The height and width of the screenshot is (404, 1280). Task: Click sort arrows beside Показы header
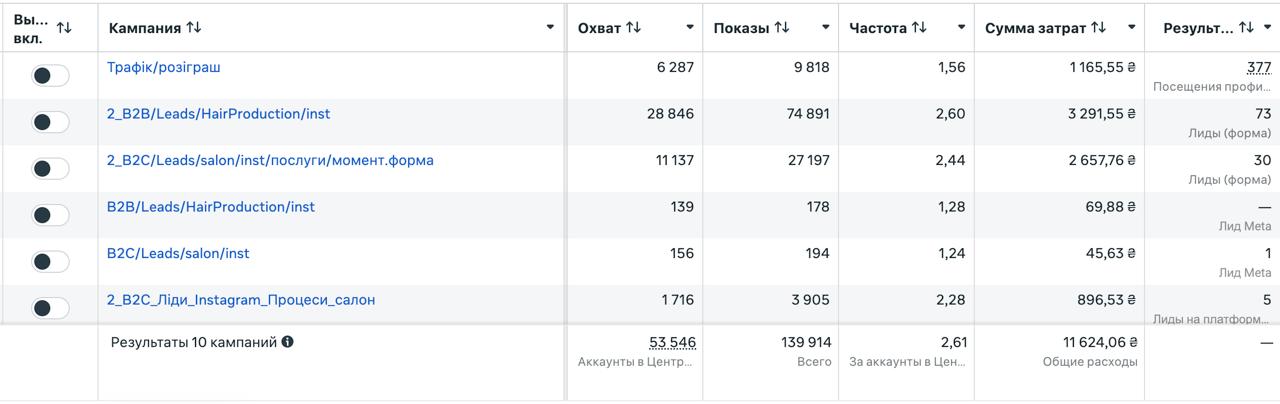[781, 28]
